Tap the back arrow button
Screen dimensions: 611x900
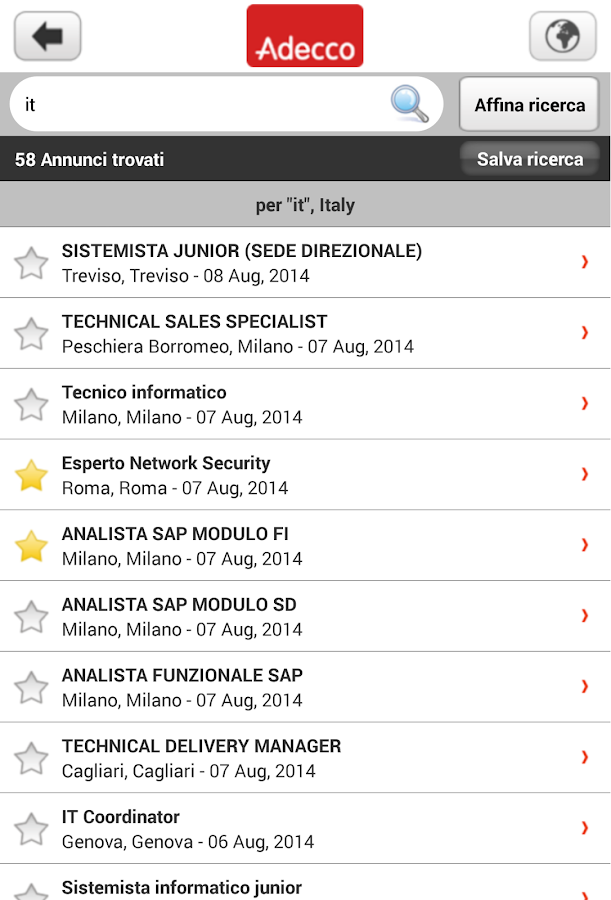47,37
